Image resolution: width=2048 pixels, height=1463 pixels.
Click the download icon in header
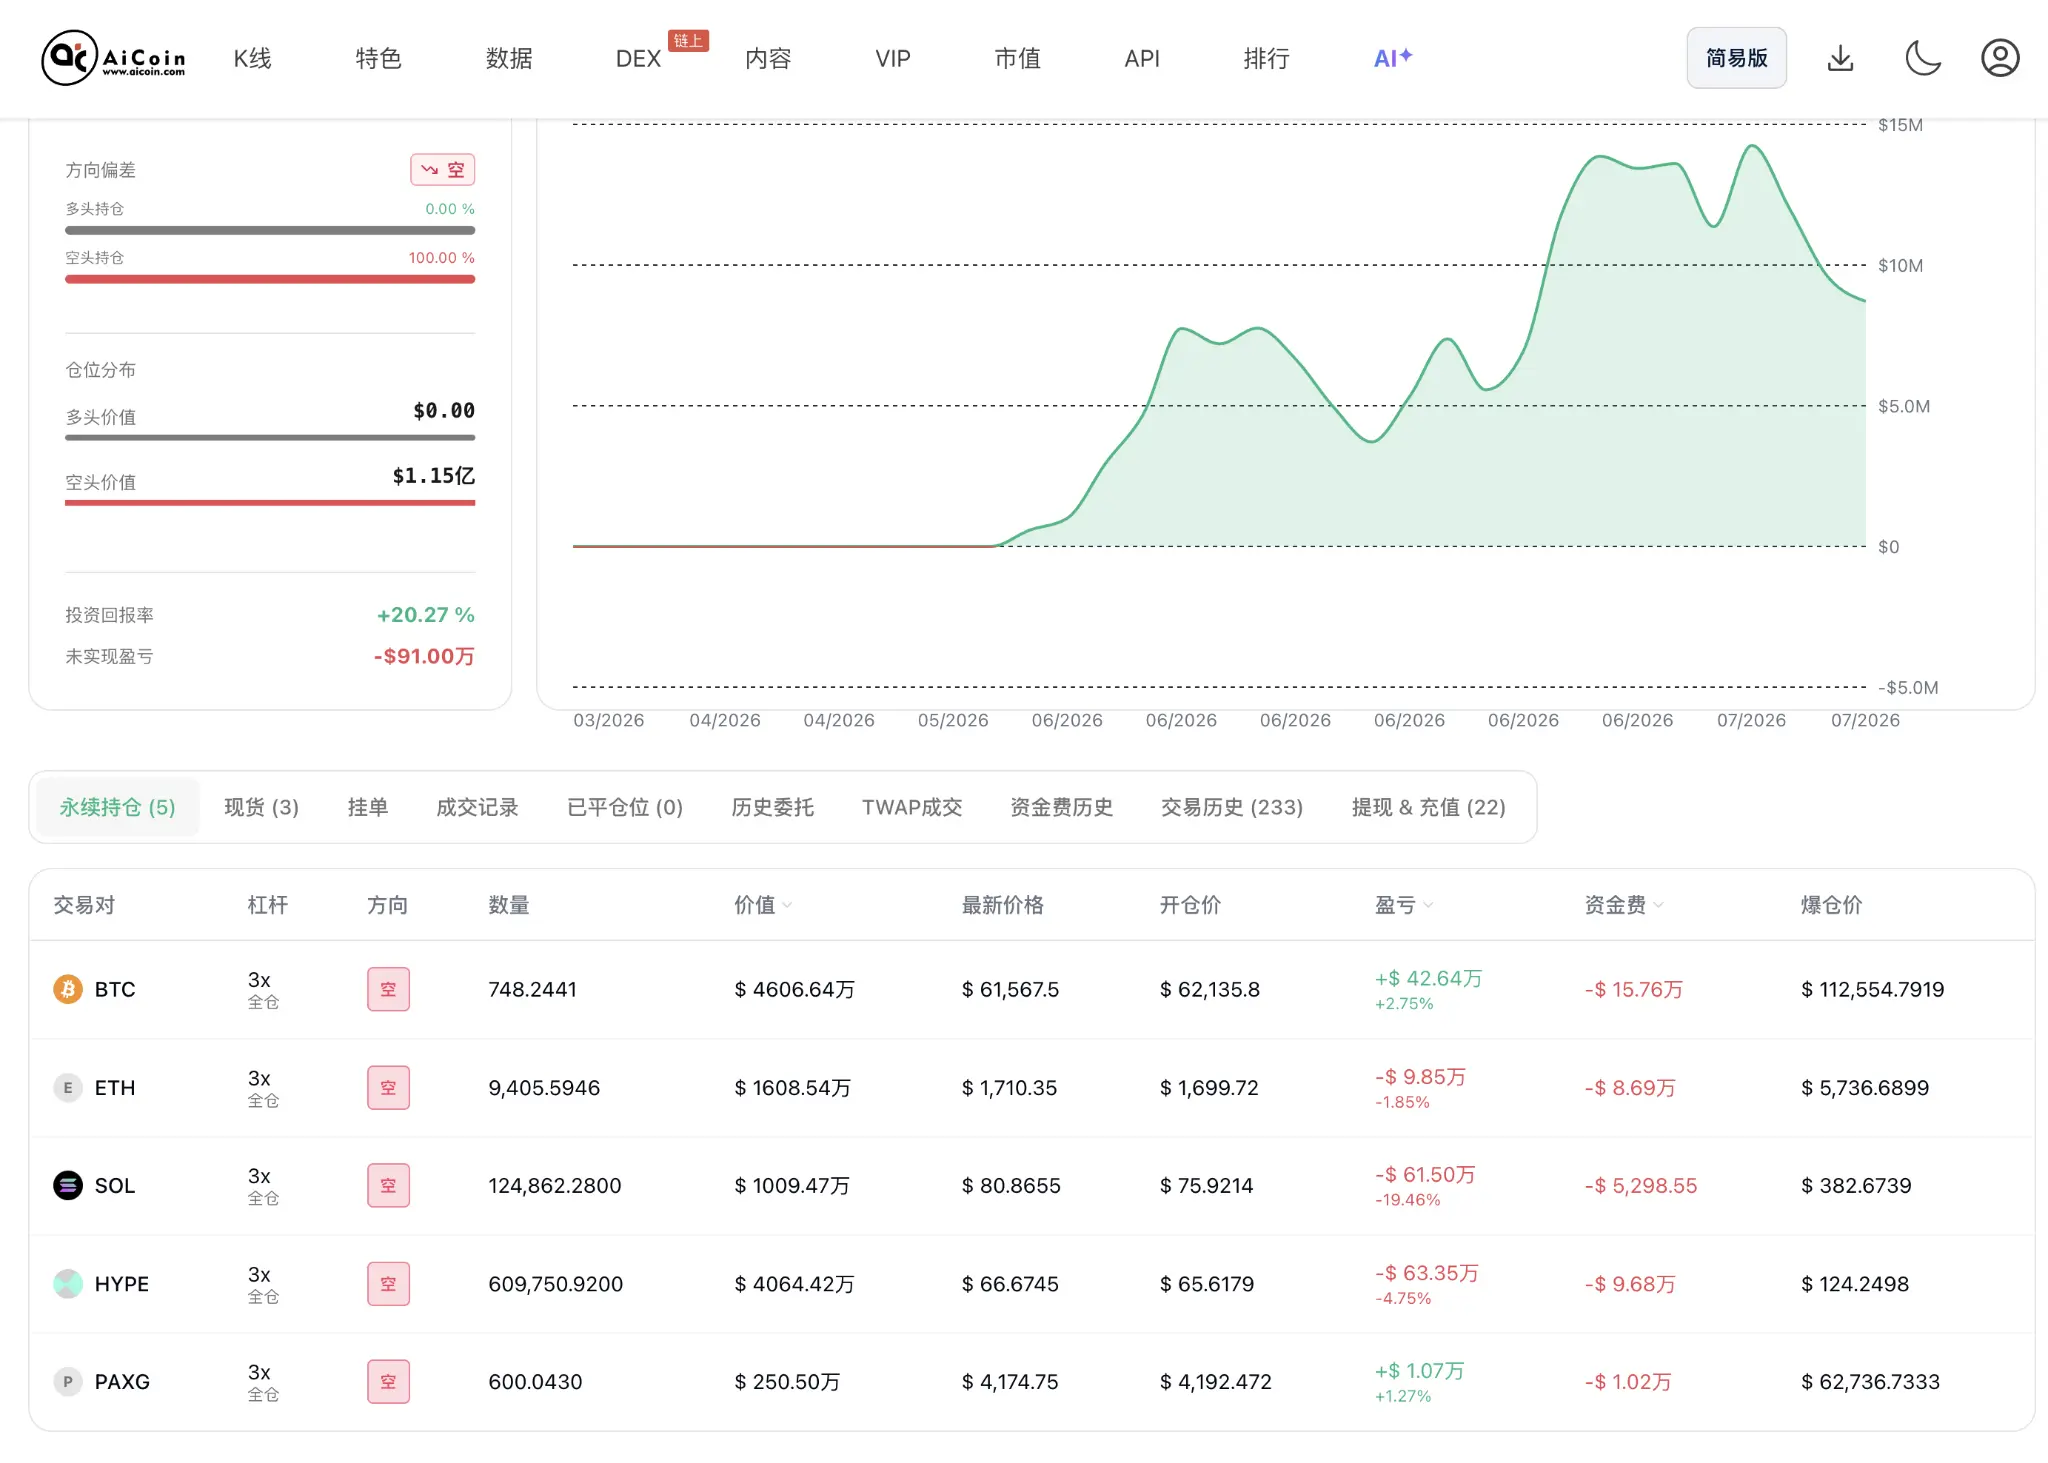tap(1840, 58)
